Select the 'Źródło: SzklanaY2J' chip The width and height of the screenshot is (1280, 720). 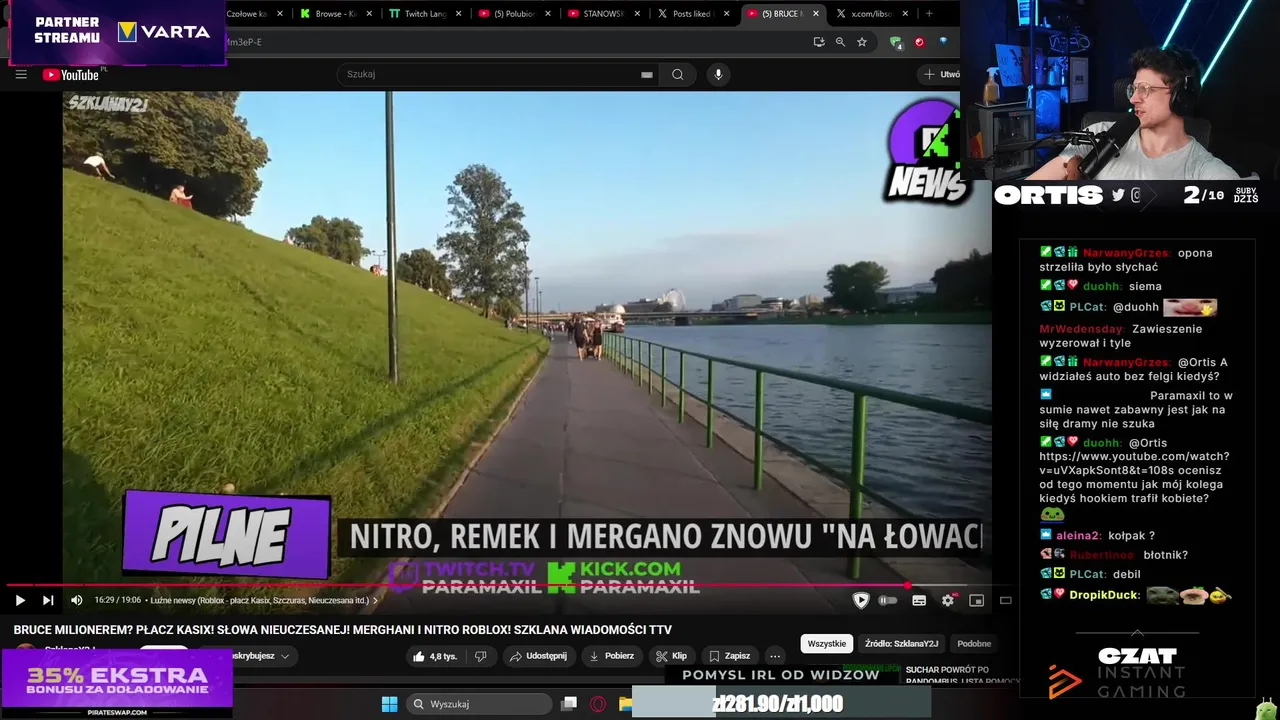point(901,644)
